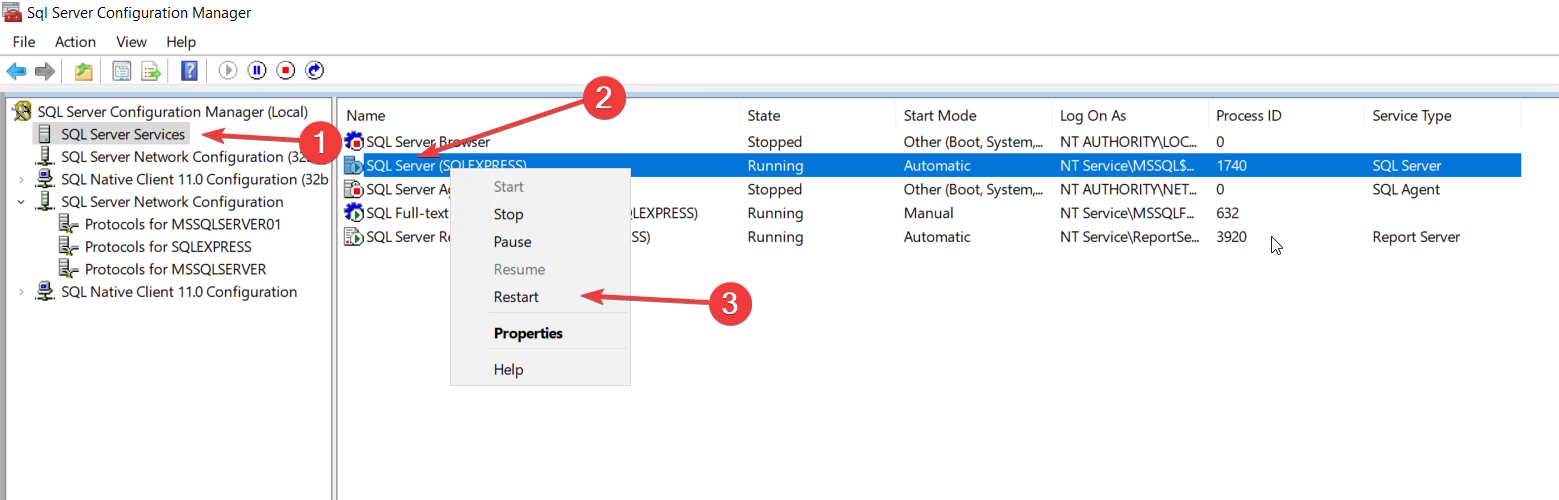Expand SQL Native Client 11.0 Configuration (32bit)
This screenshot has width=1559, height=500.
coord(21,180)
